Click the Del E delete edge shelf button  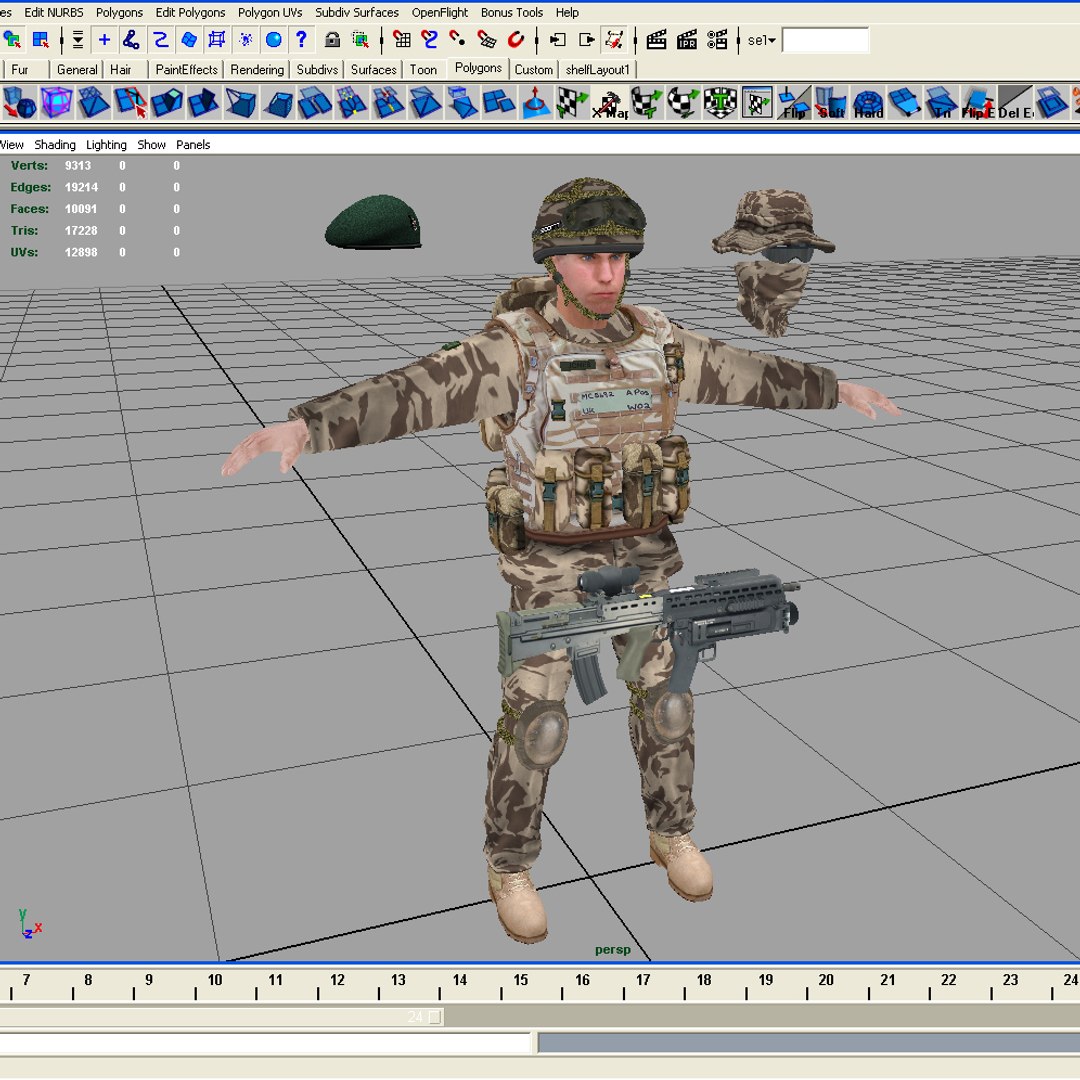point(1015,103)
